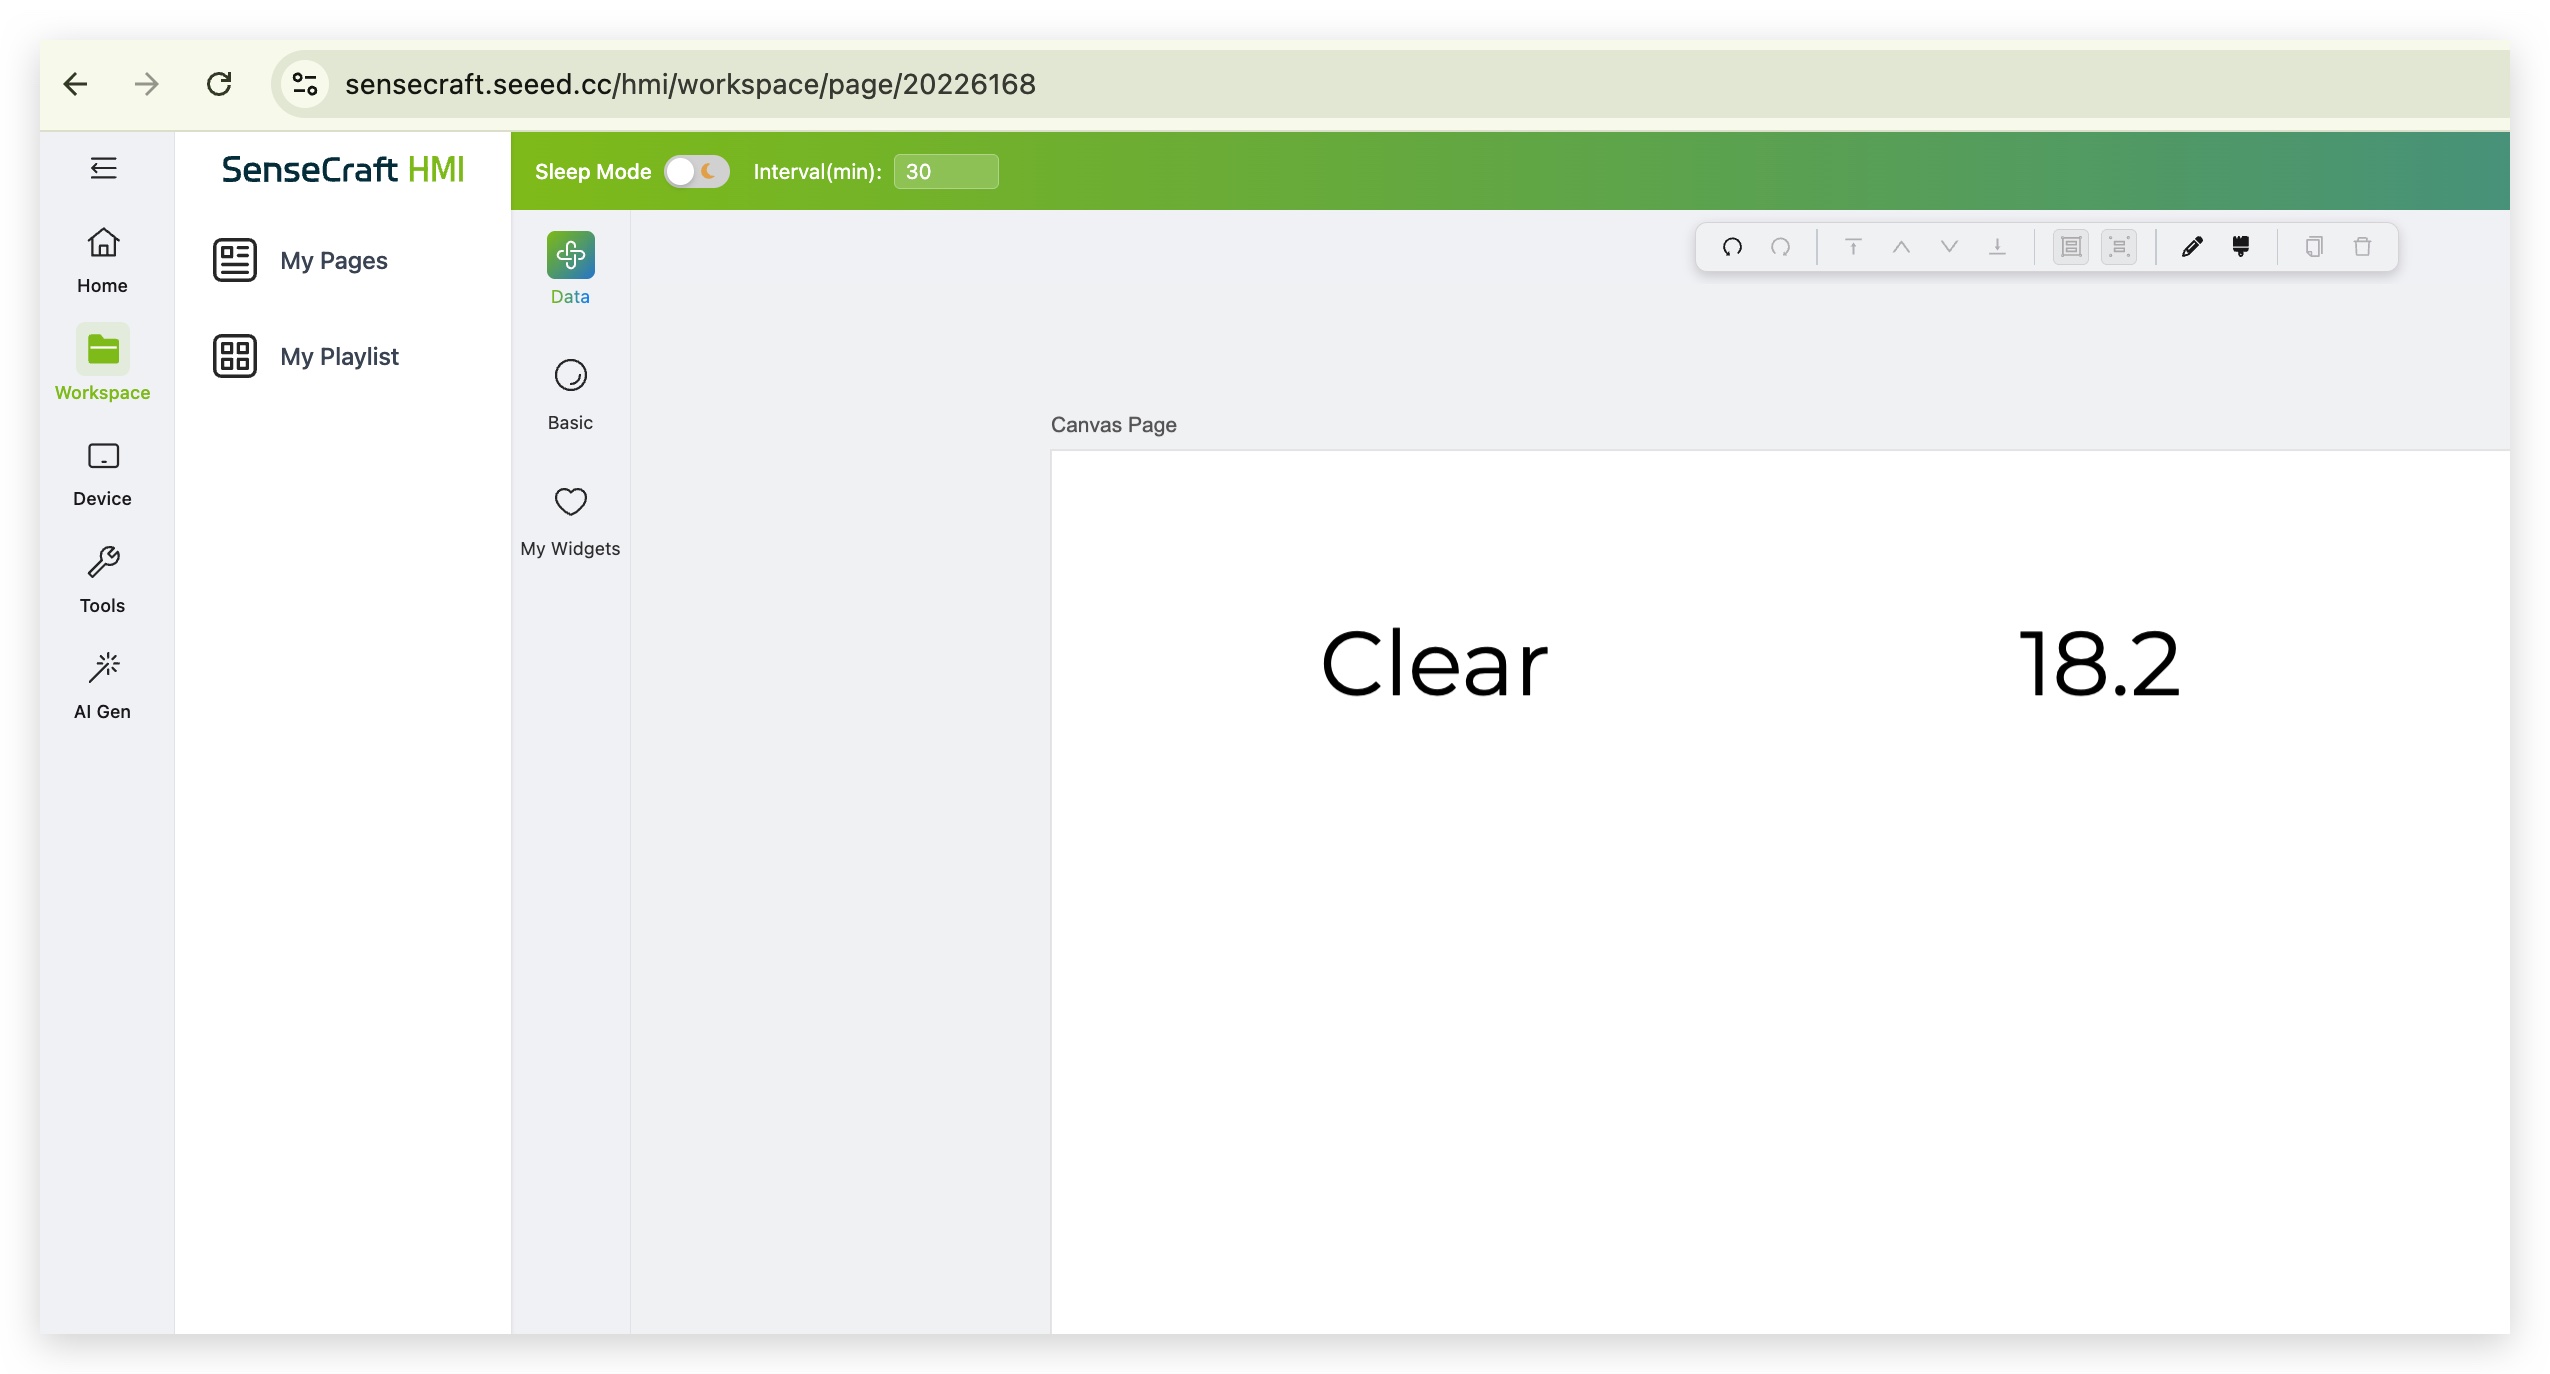Move layer up one level
The height and width of the screenshot is (1374, 2550).
[x=1901, y=247]
